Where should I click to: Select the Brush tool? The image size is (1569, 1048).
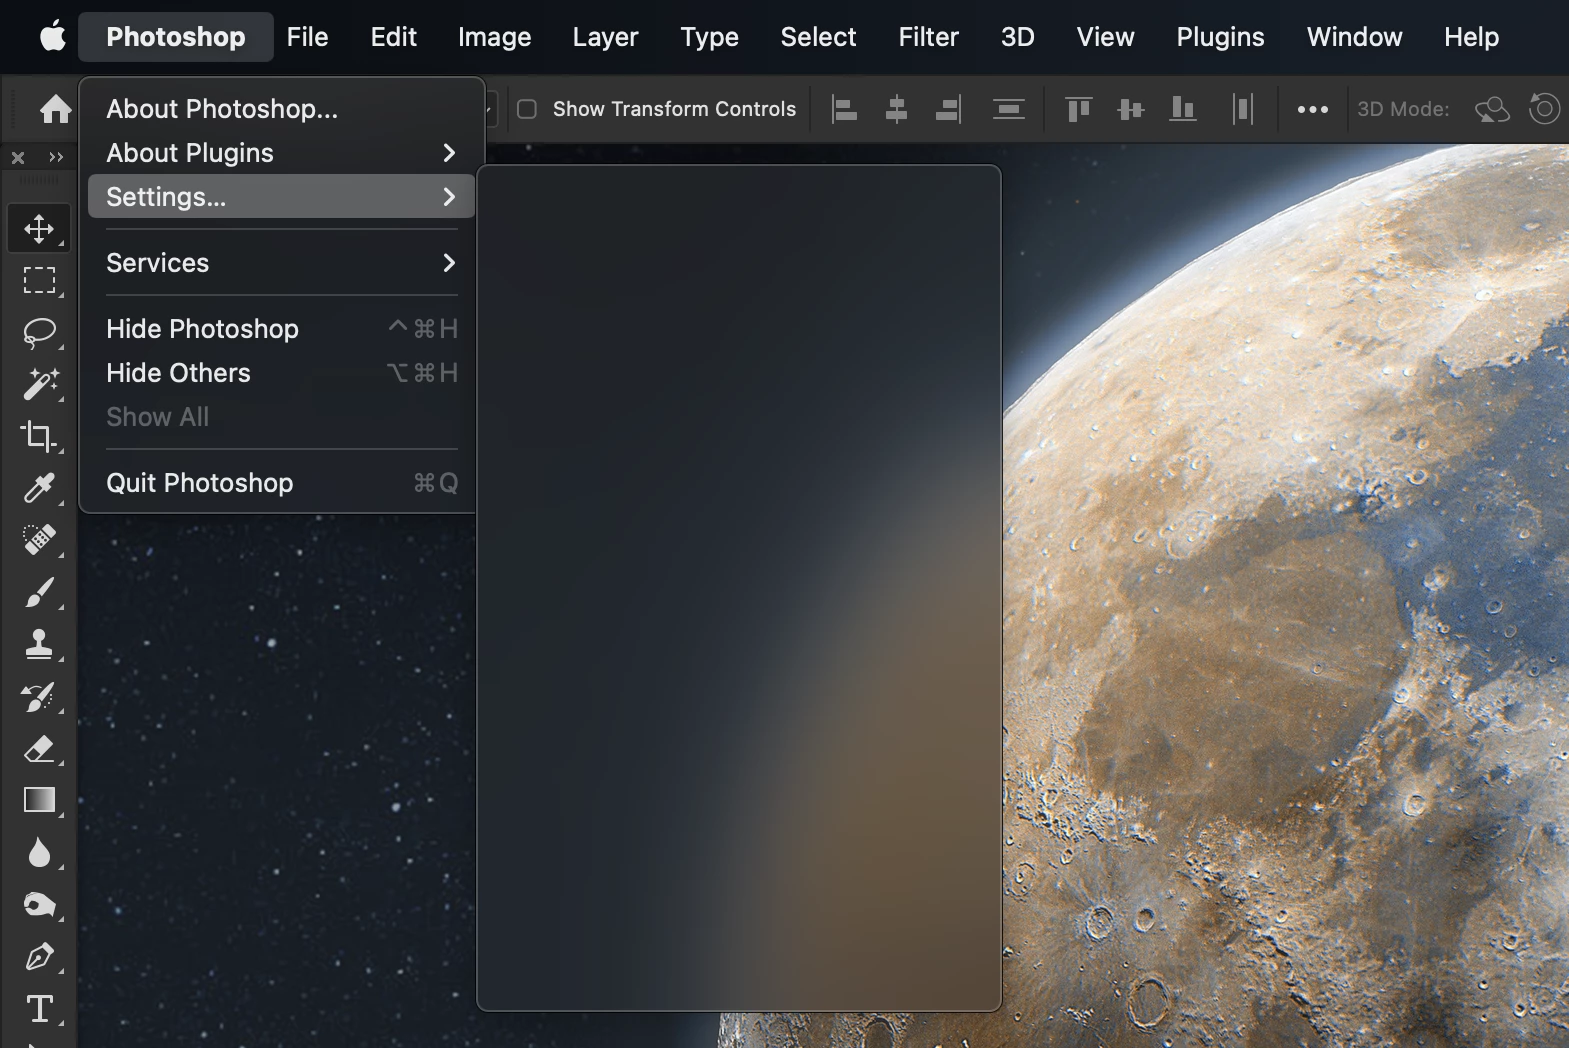coord(39,592)
